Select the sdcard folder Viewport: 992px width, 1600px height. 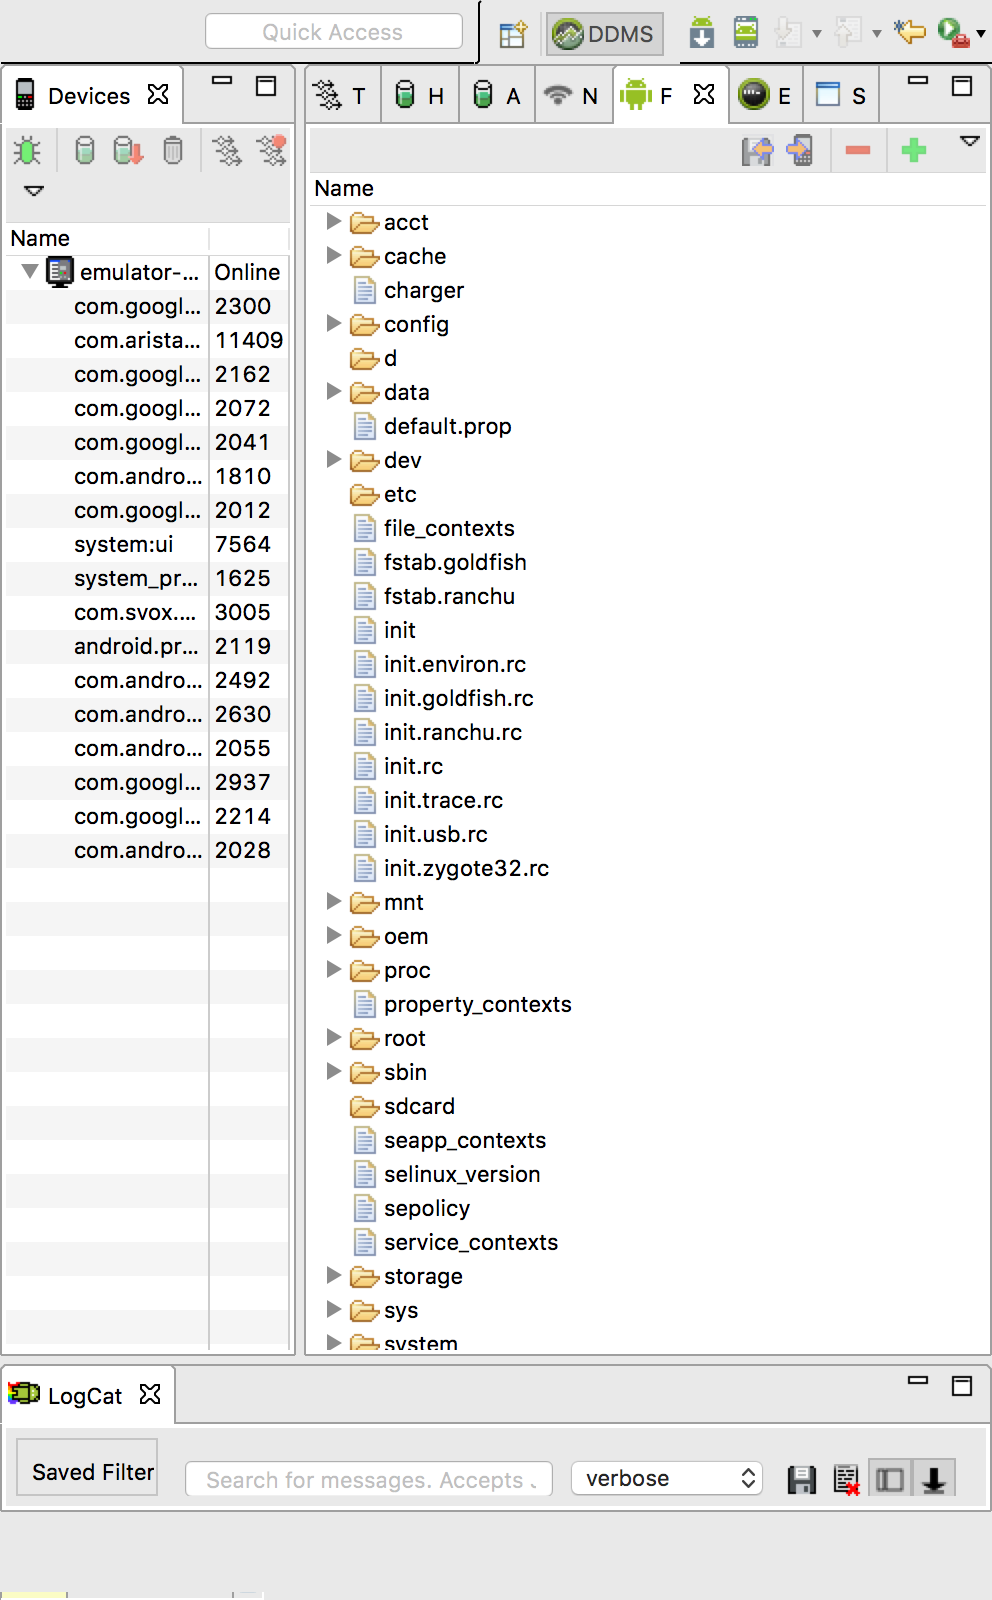tap(419, 1106)
